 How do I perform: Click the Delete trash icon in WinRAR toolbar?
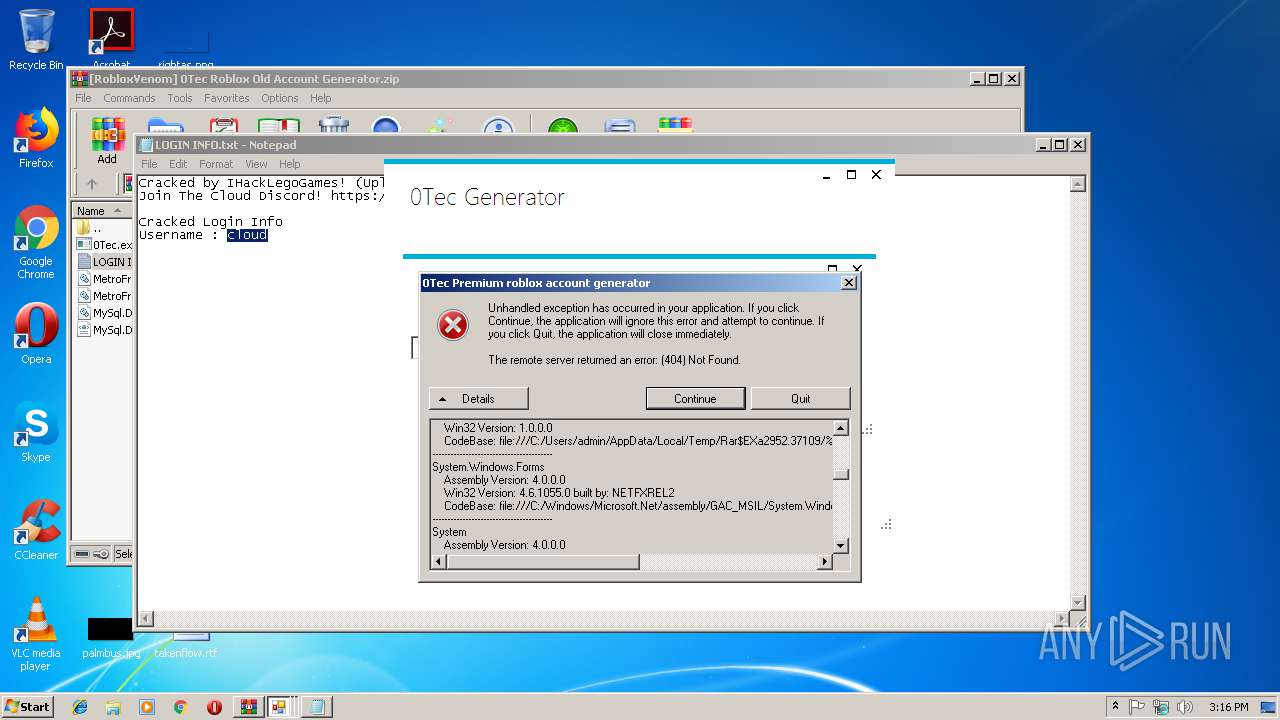click(x=334, y=126)
